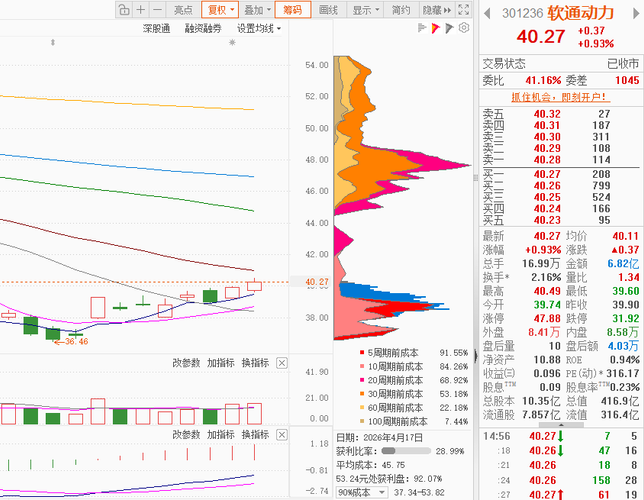This screenshot has width=644, height=500.
Task: Click 委比 value 41.16%
Action: point(543,80)
